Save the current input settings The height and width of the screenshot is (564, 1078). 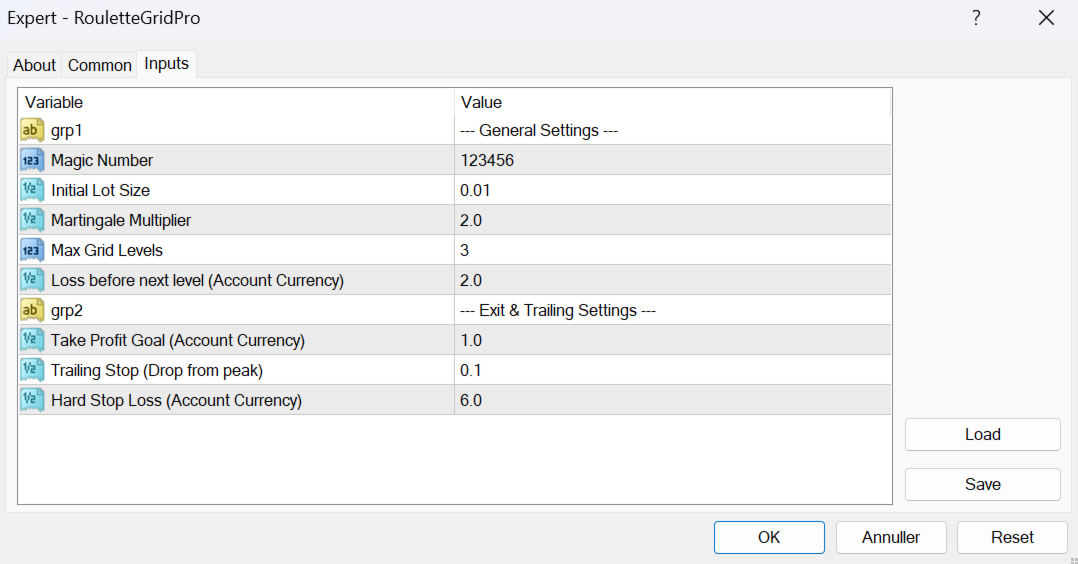pyautogui.click(x=982, y=484)
